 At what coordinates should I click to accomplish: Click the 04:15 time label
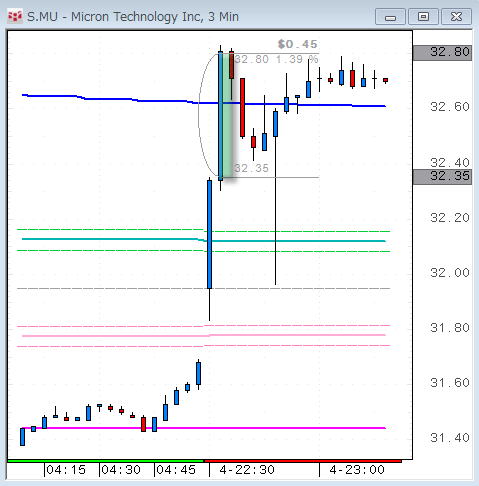[x=66, y=470]
